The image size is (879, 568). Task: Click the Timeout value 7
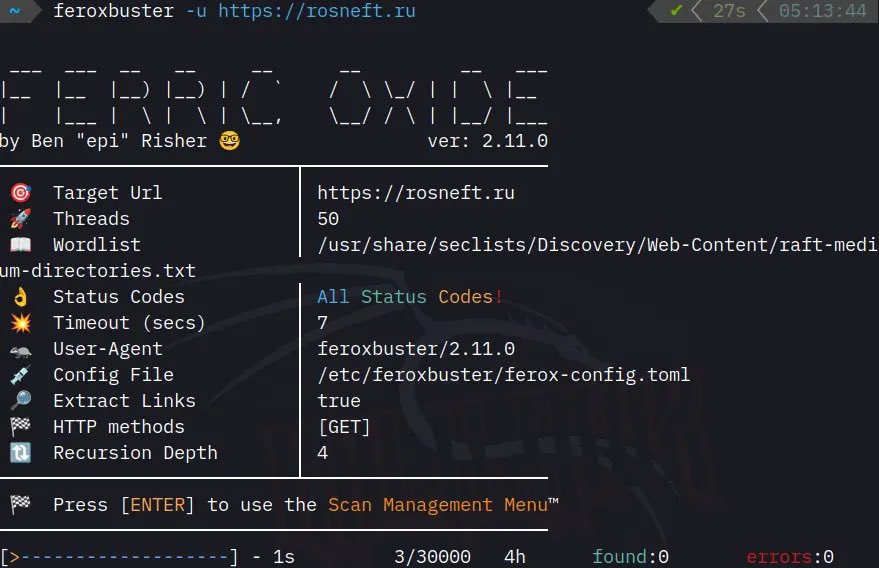(322, 323)
